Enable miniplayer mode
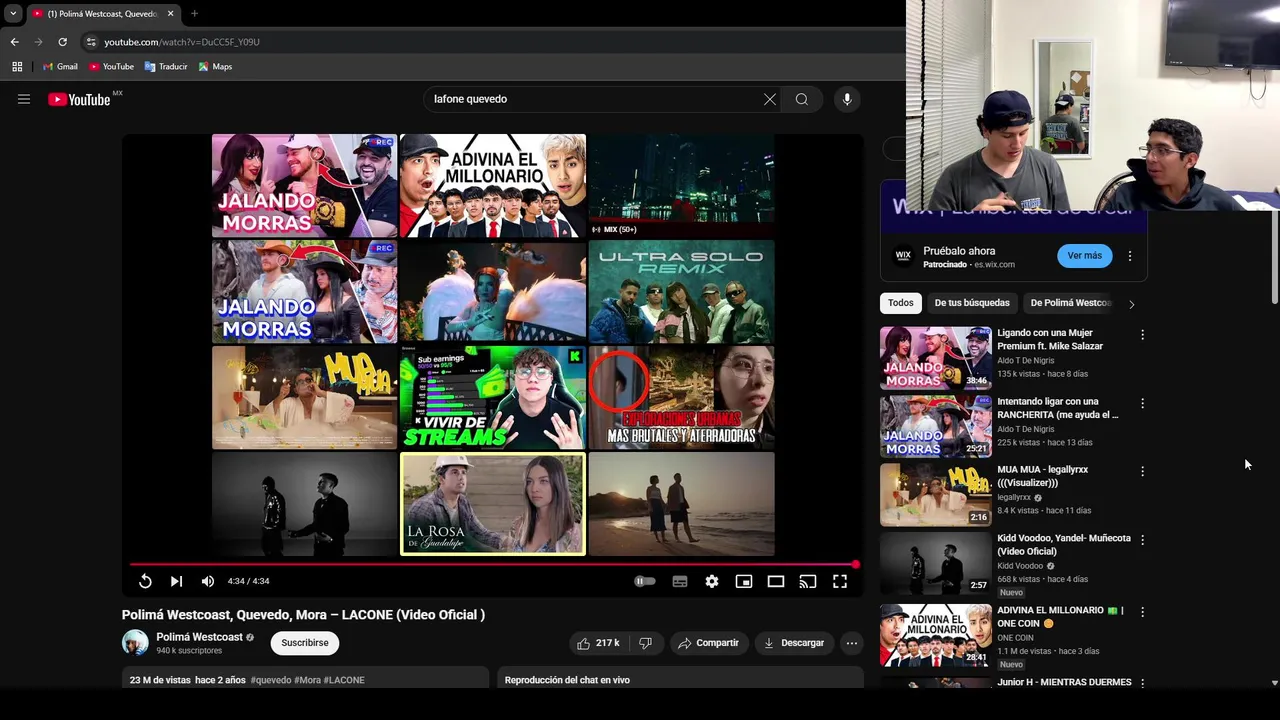The image size is (1280, 720). point(744,581)
